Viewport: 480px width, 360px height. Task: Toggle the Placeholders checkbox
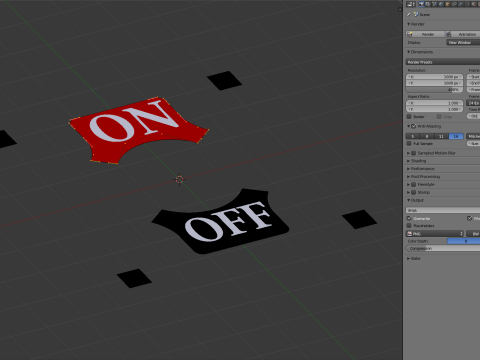(x=409, y=226)
